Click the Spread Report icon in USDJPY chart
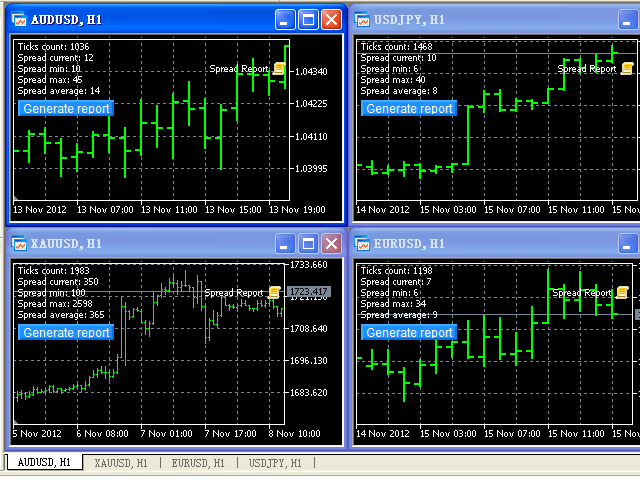Screen dimensions: 640x480 tap(627, 68)
